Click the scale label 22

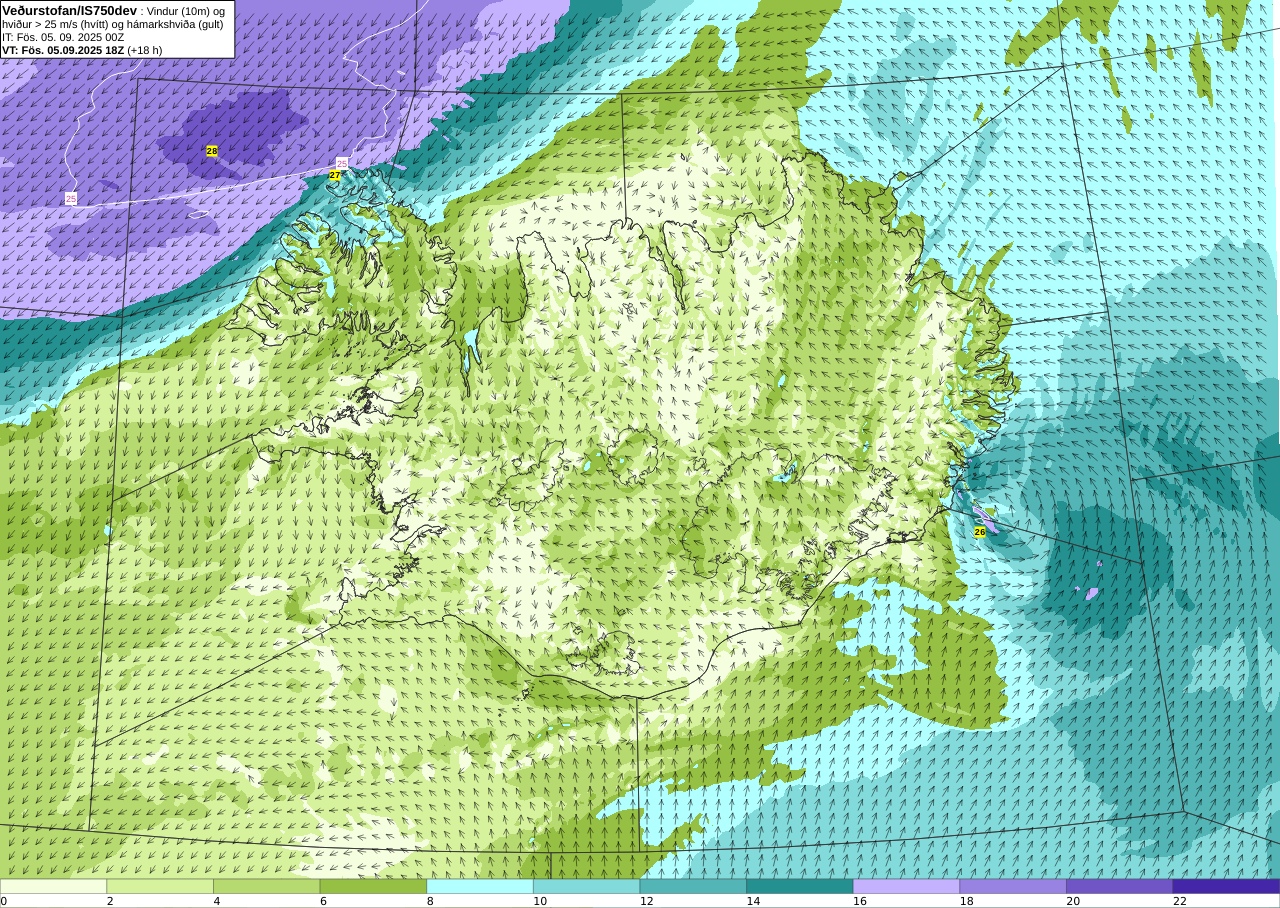coord(1180,901)
